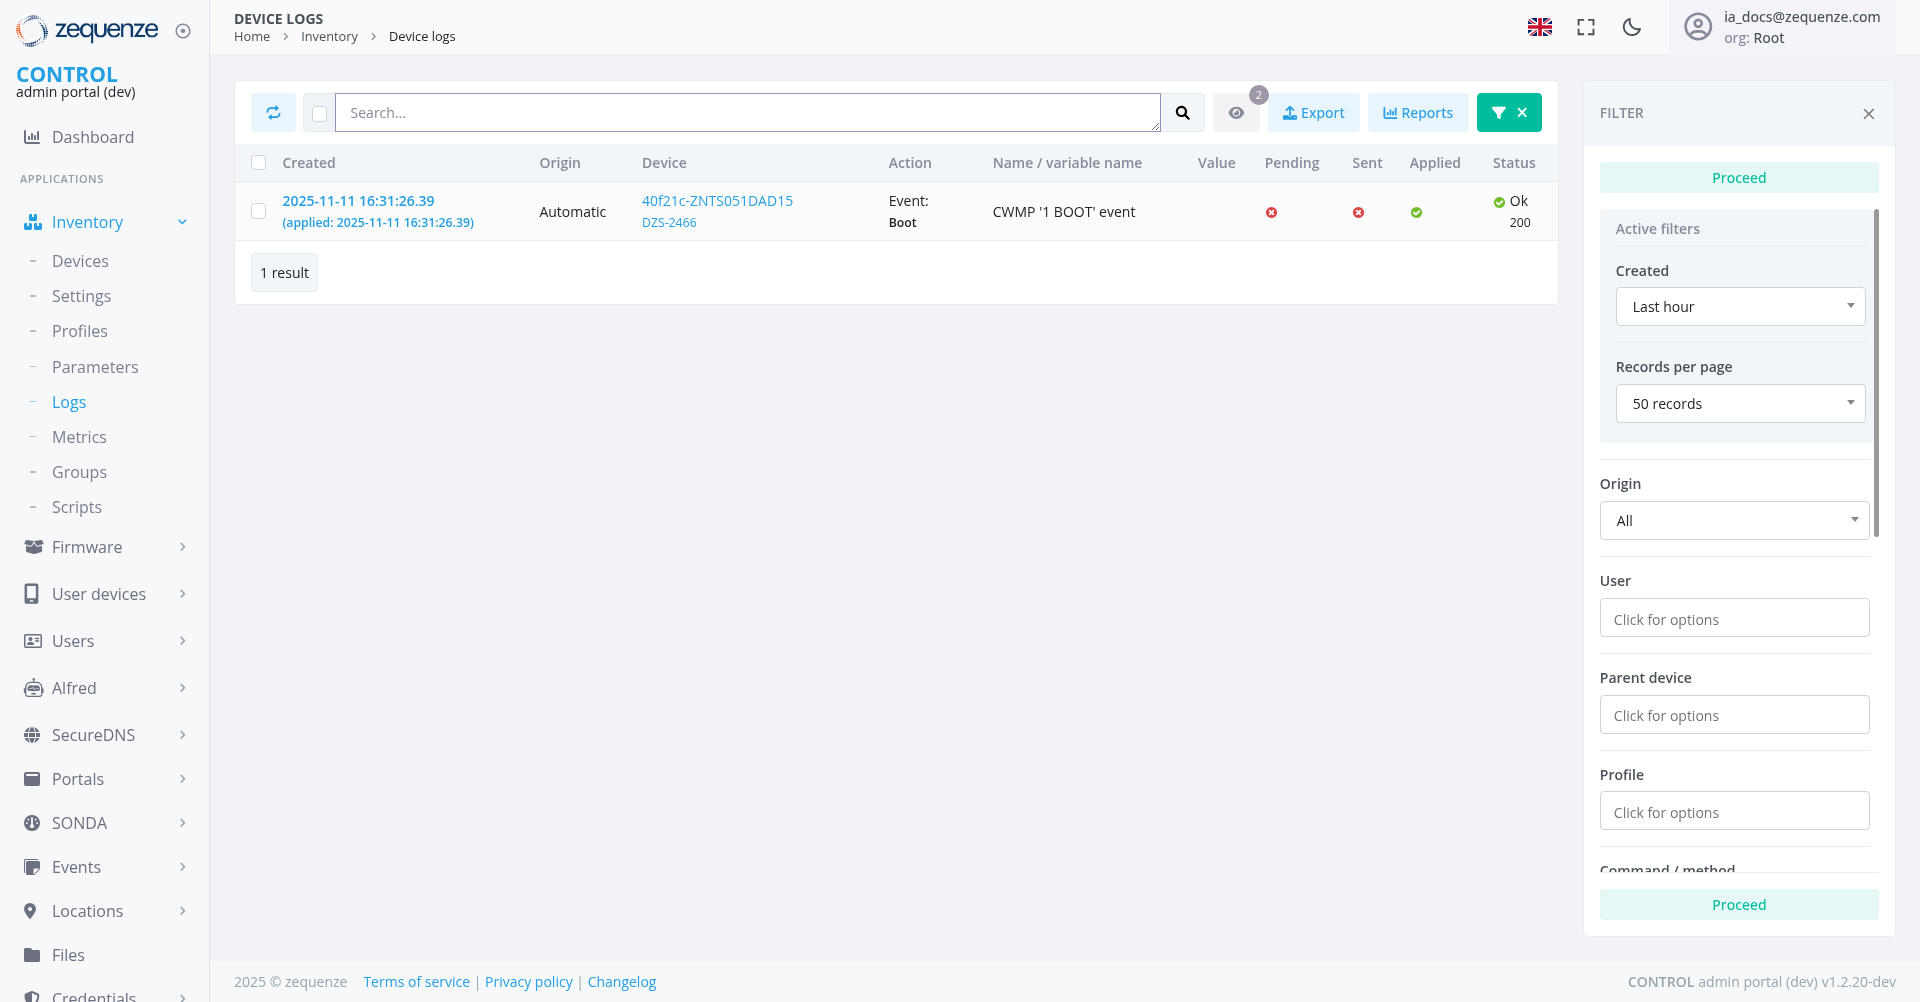The height and width of the screenshot is (1002, 1920).
Task: Open the Created 'Last hour' dropdown
Action: click(1740, 307)
